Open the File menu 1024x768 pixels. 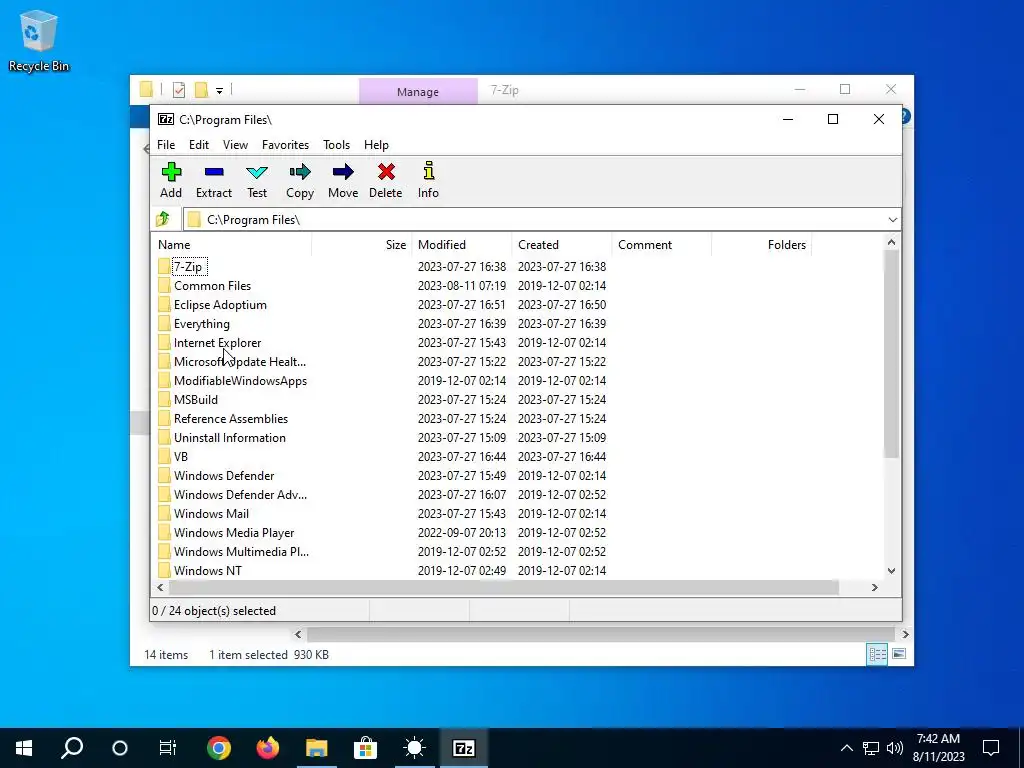(x=166, y=145)
